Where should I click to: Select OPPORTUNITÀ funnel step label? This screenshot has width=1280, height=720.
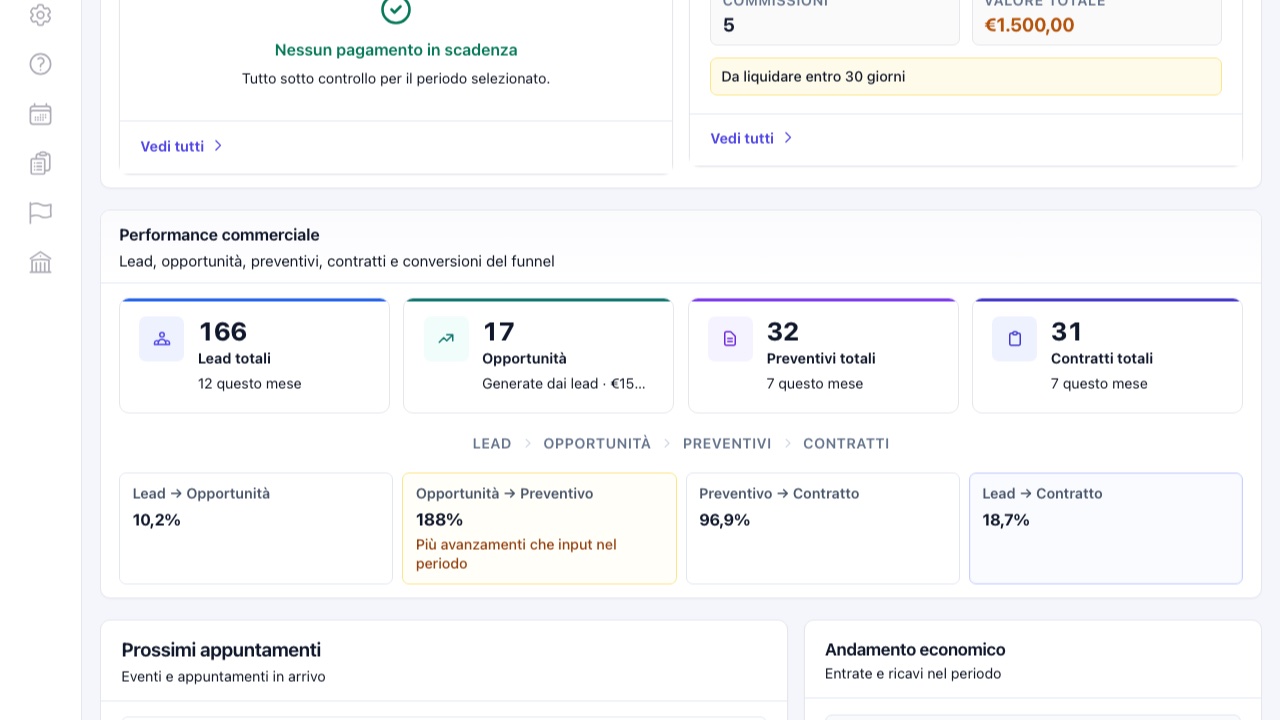coord(597,443)
